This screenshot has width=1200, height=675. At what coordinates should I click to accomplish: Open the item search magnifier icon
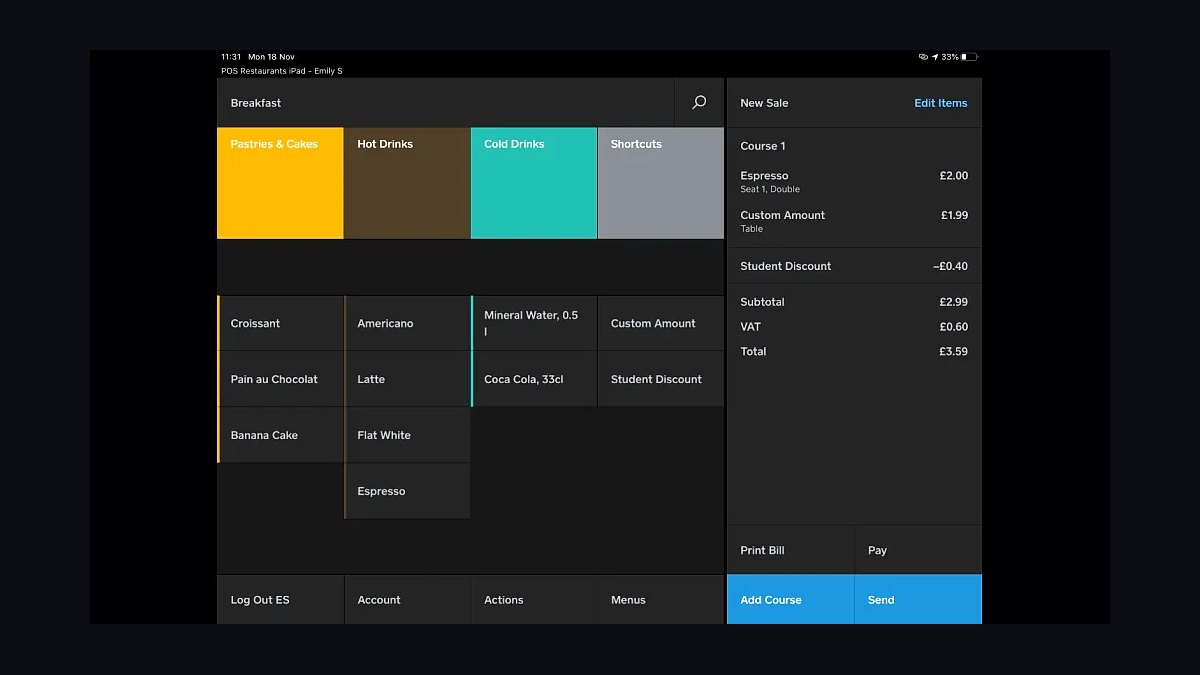pos(699,102)
